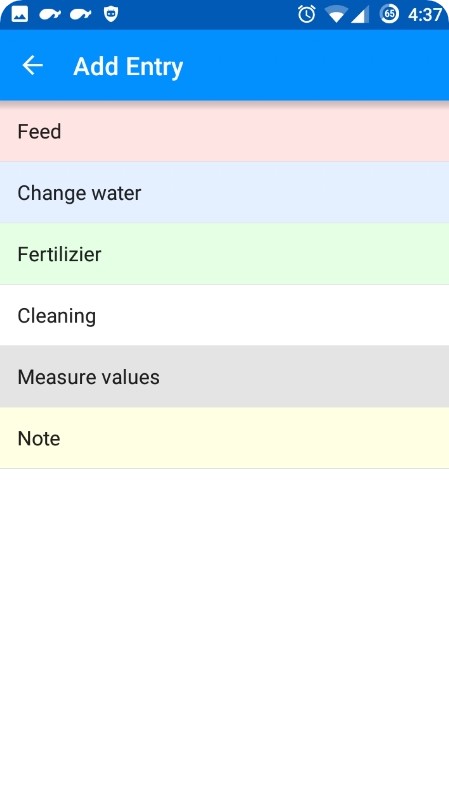This screenshot has height=805, width=449.
Task: Tap the 4:37 clock in status bar
Action: click(x=424, y=14)
